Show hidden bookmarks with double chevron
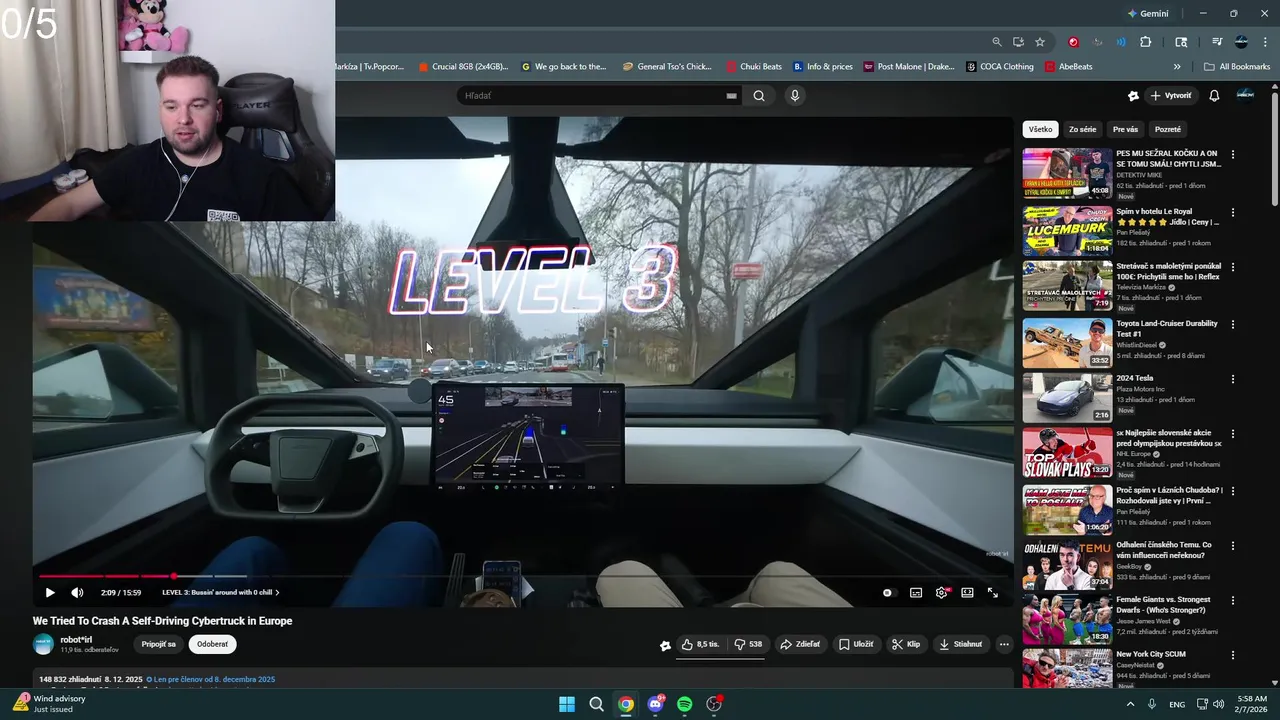 click(1177, 67)
